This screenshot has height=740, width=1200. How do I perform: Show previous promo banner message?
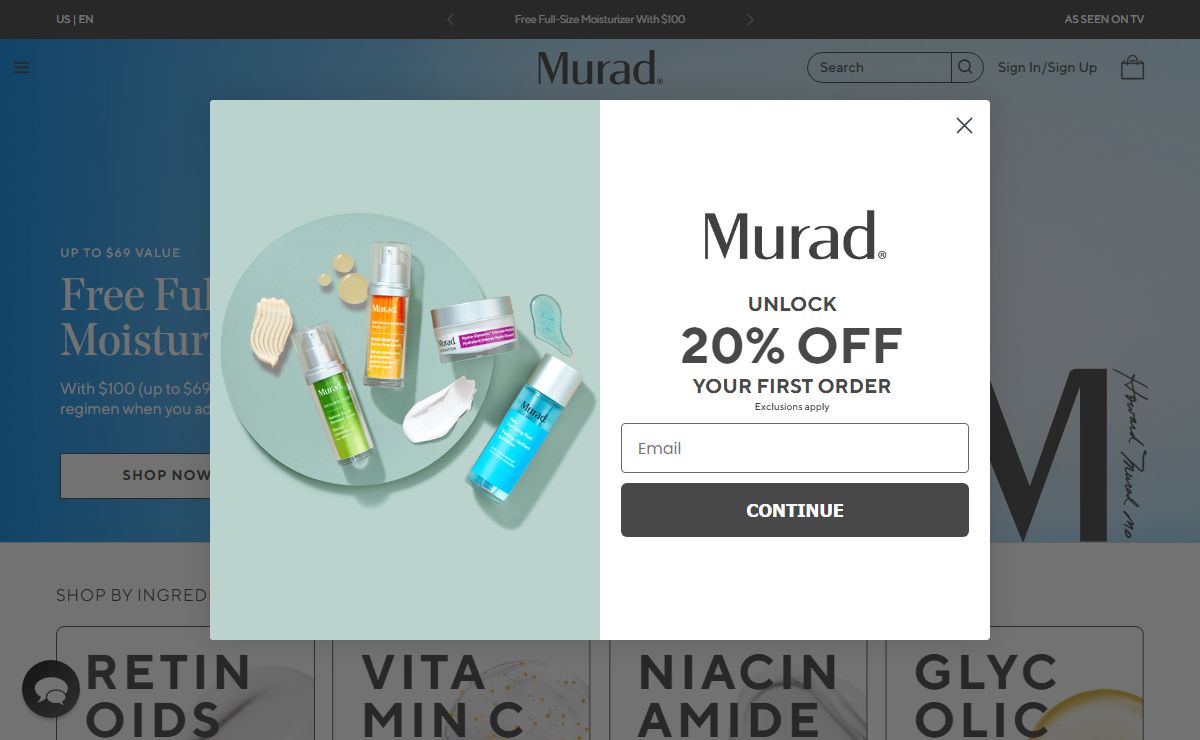pyautogui.click(x=450, y=19)
